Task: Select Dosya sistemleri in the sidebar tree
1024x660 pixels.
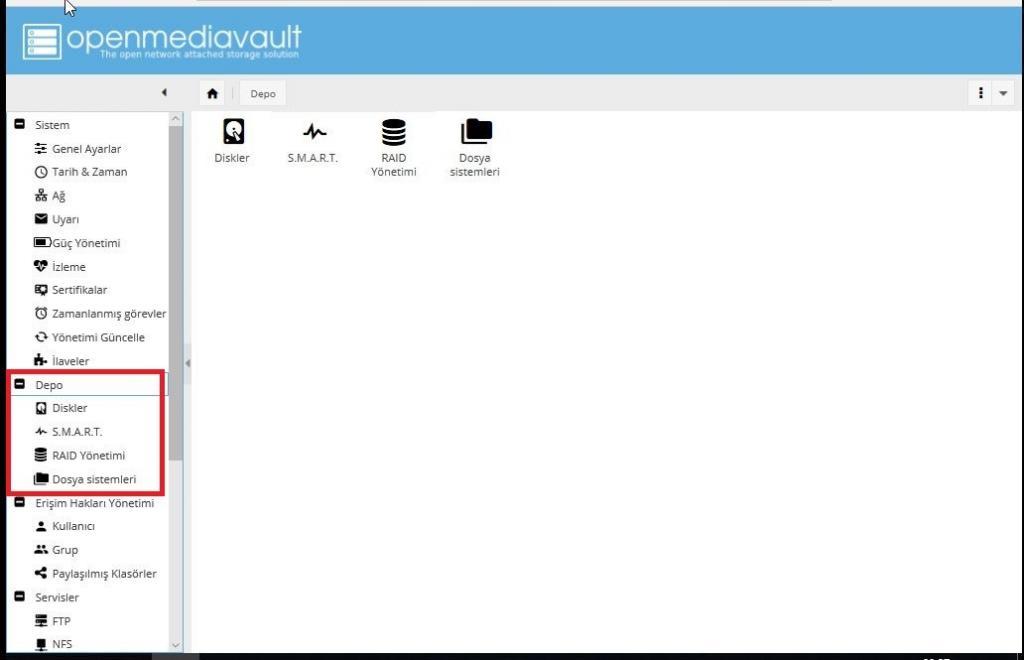Action: click(x=85, y=479)
